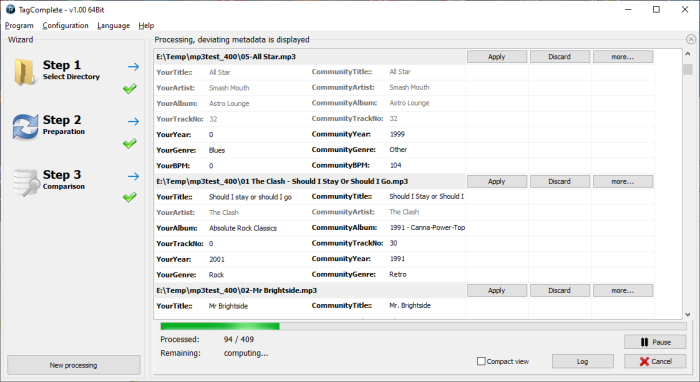Enable the Compact view checkbox
700x382 pixels.
(481, 361)
